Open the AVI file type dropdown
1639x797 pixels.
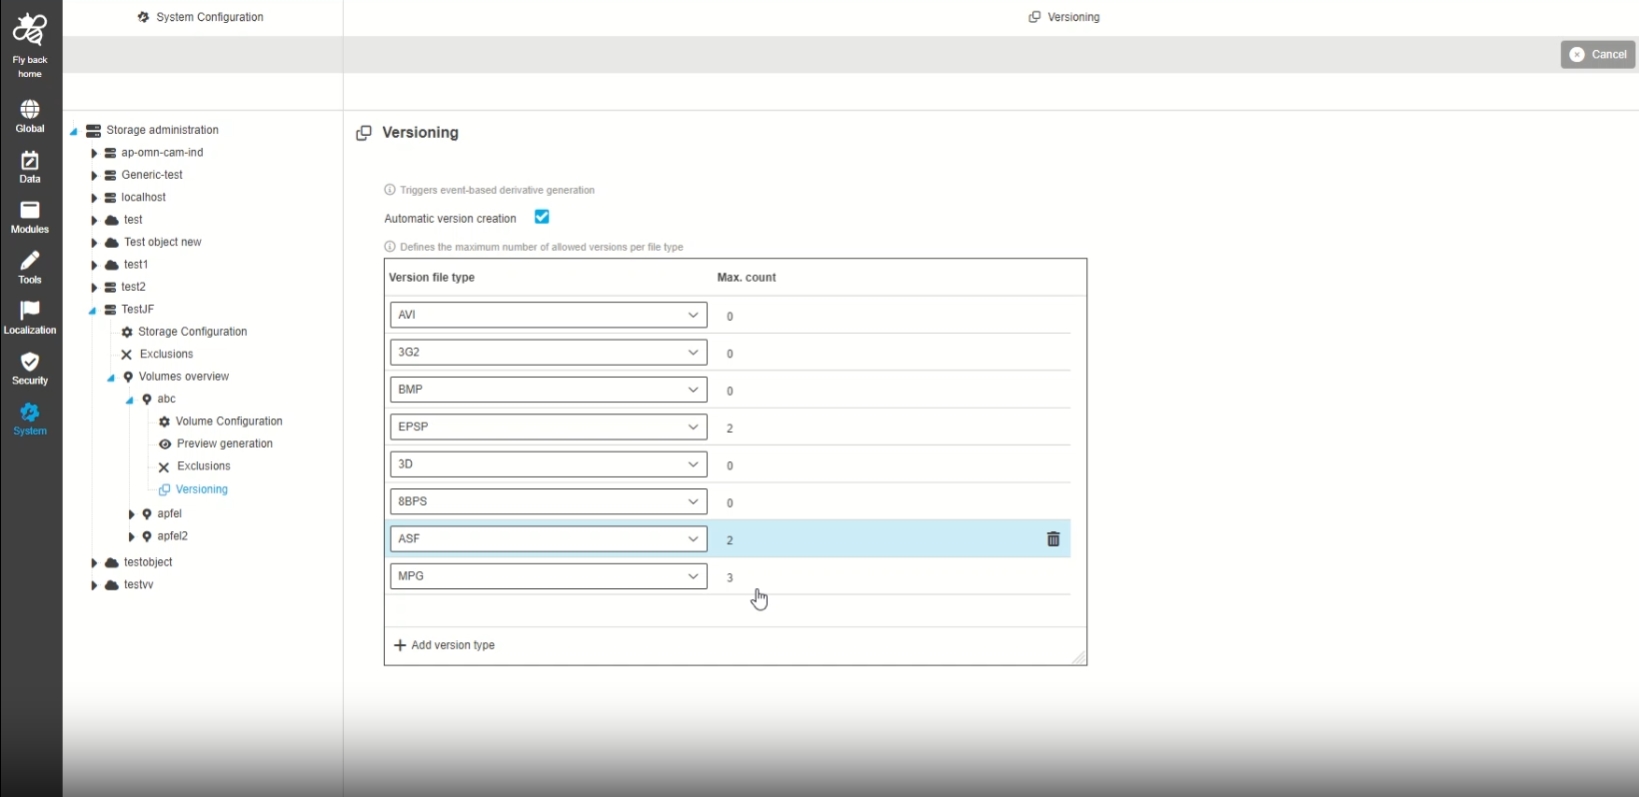pyautogui.click(x=548, y=315)
